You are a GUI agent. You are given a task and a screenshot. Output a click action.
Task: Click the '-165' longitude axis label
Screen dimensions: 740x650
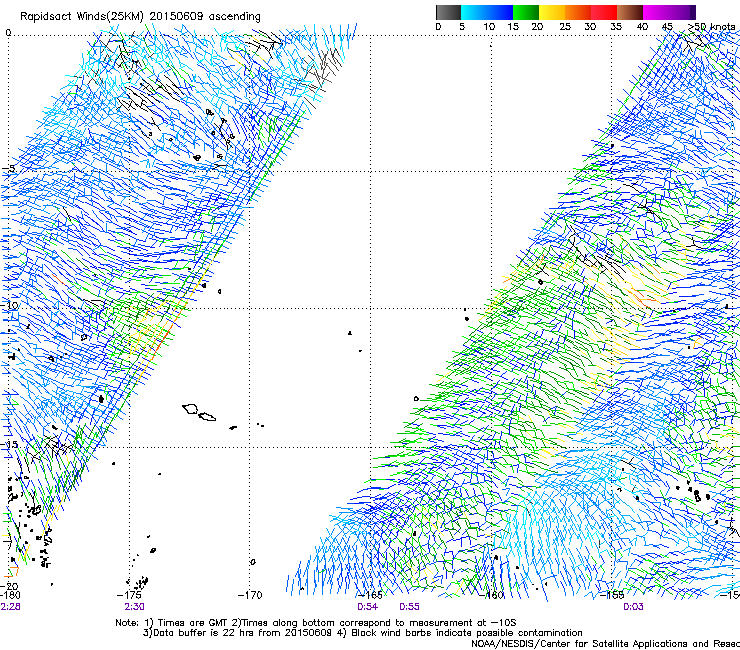click(370, 595)
